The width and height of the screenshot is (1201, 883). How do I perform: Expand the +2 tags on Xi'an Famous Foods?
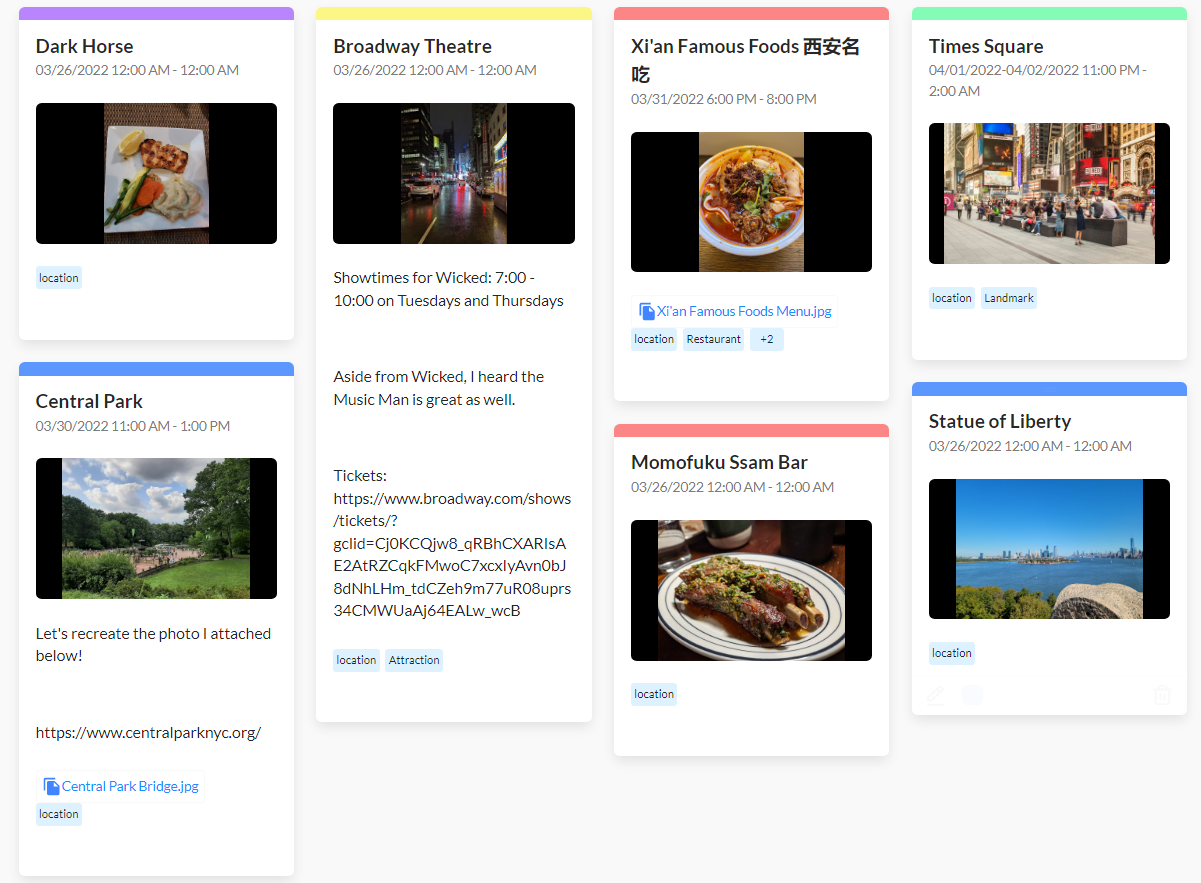coord(766,340)
